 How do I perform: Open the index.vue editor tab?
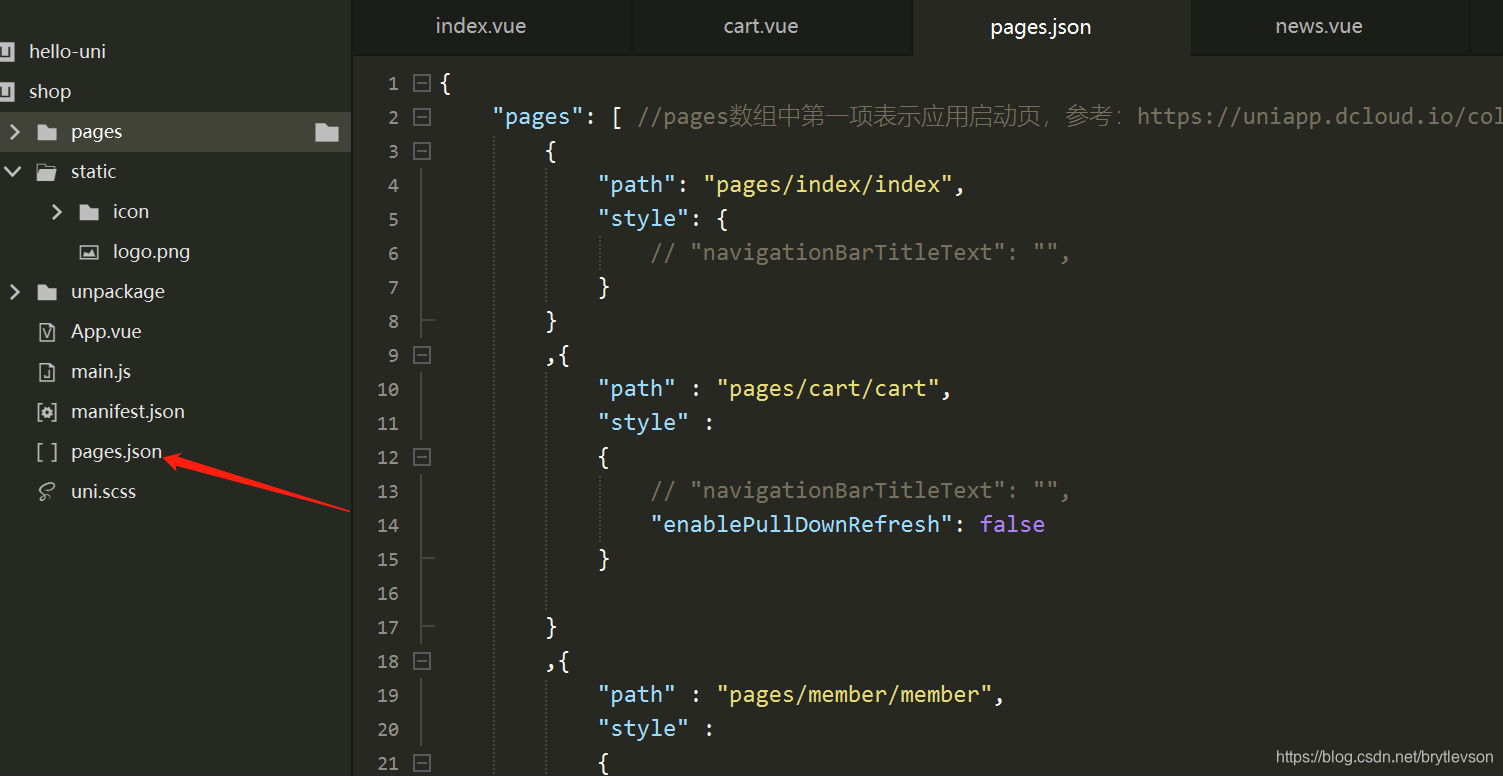[481, 27]
